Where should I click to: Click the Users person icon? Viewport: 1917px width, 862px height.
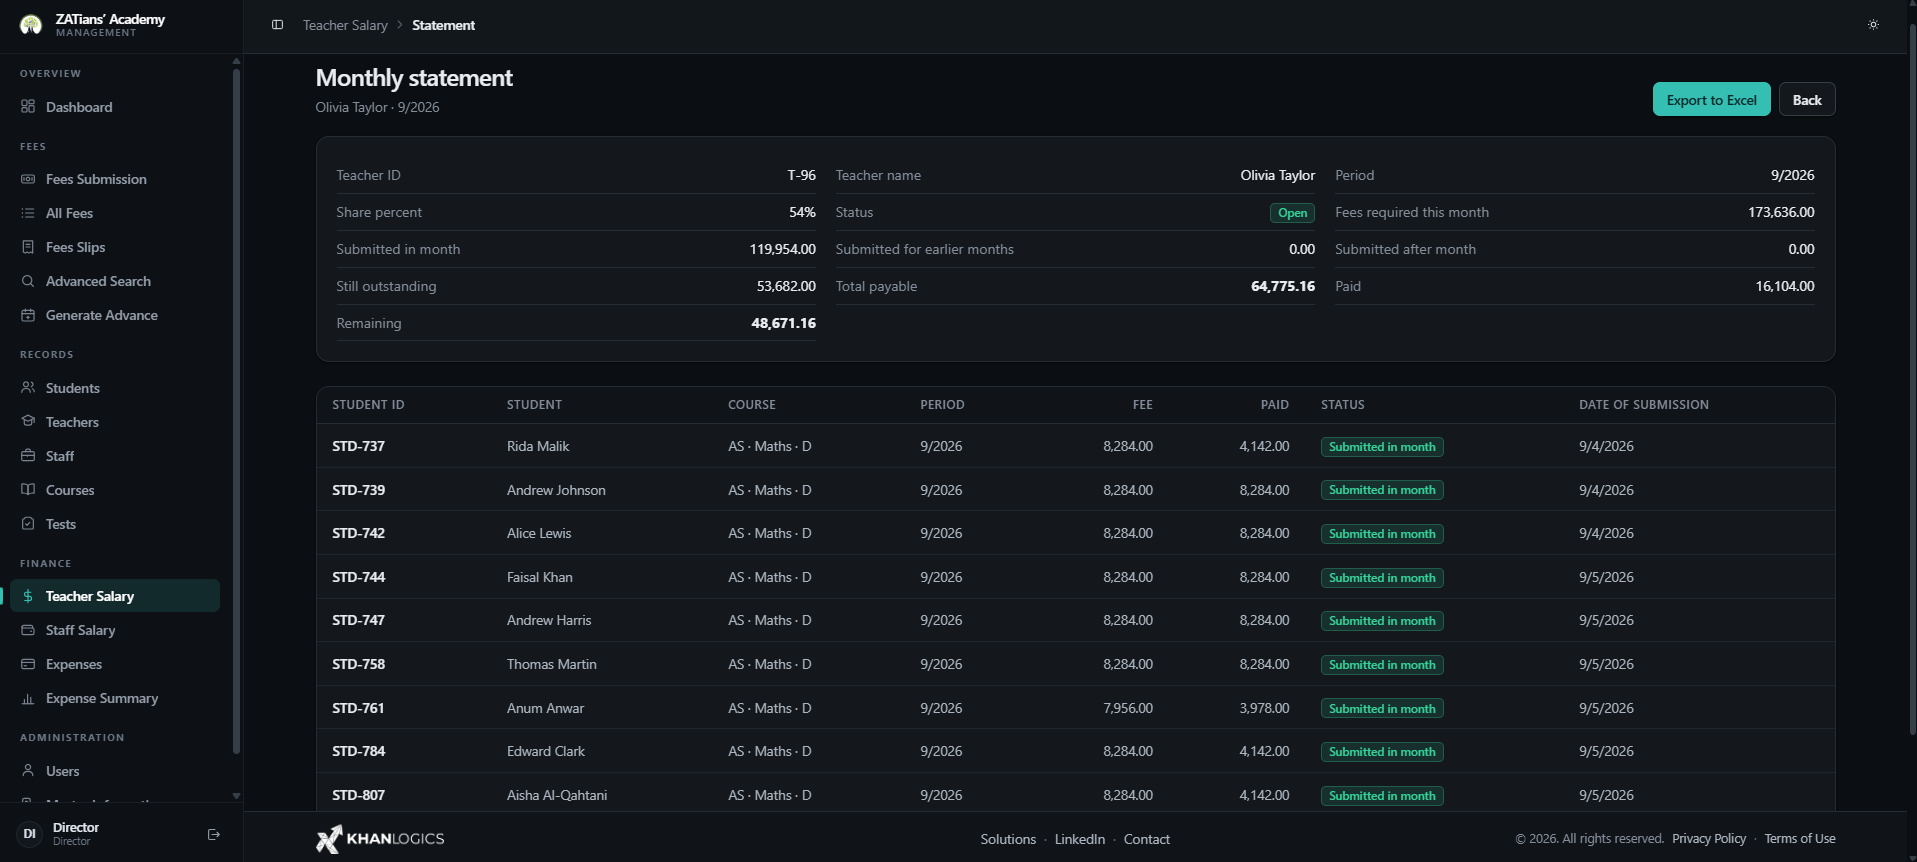[28, 771]
